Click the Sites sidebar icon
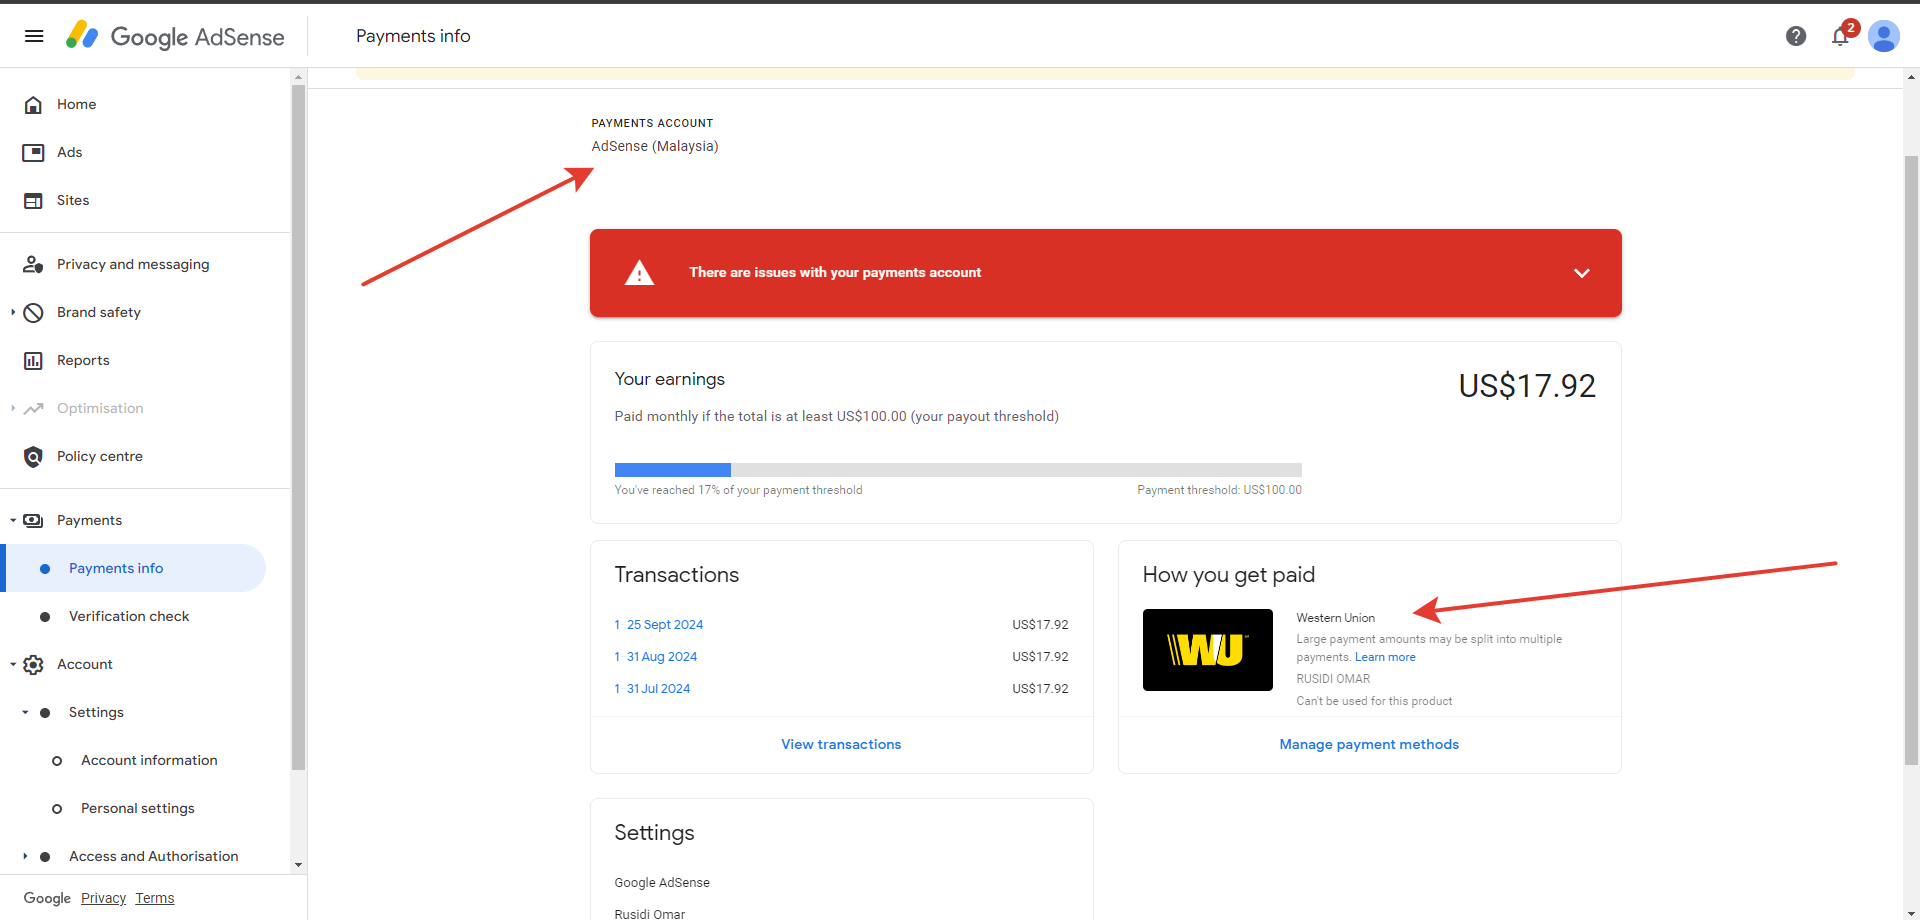The width and height of the screenshot is (1920, 920). click(33, 201)
